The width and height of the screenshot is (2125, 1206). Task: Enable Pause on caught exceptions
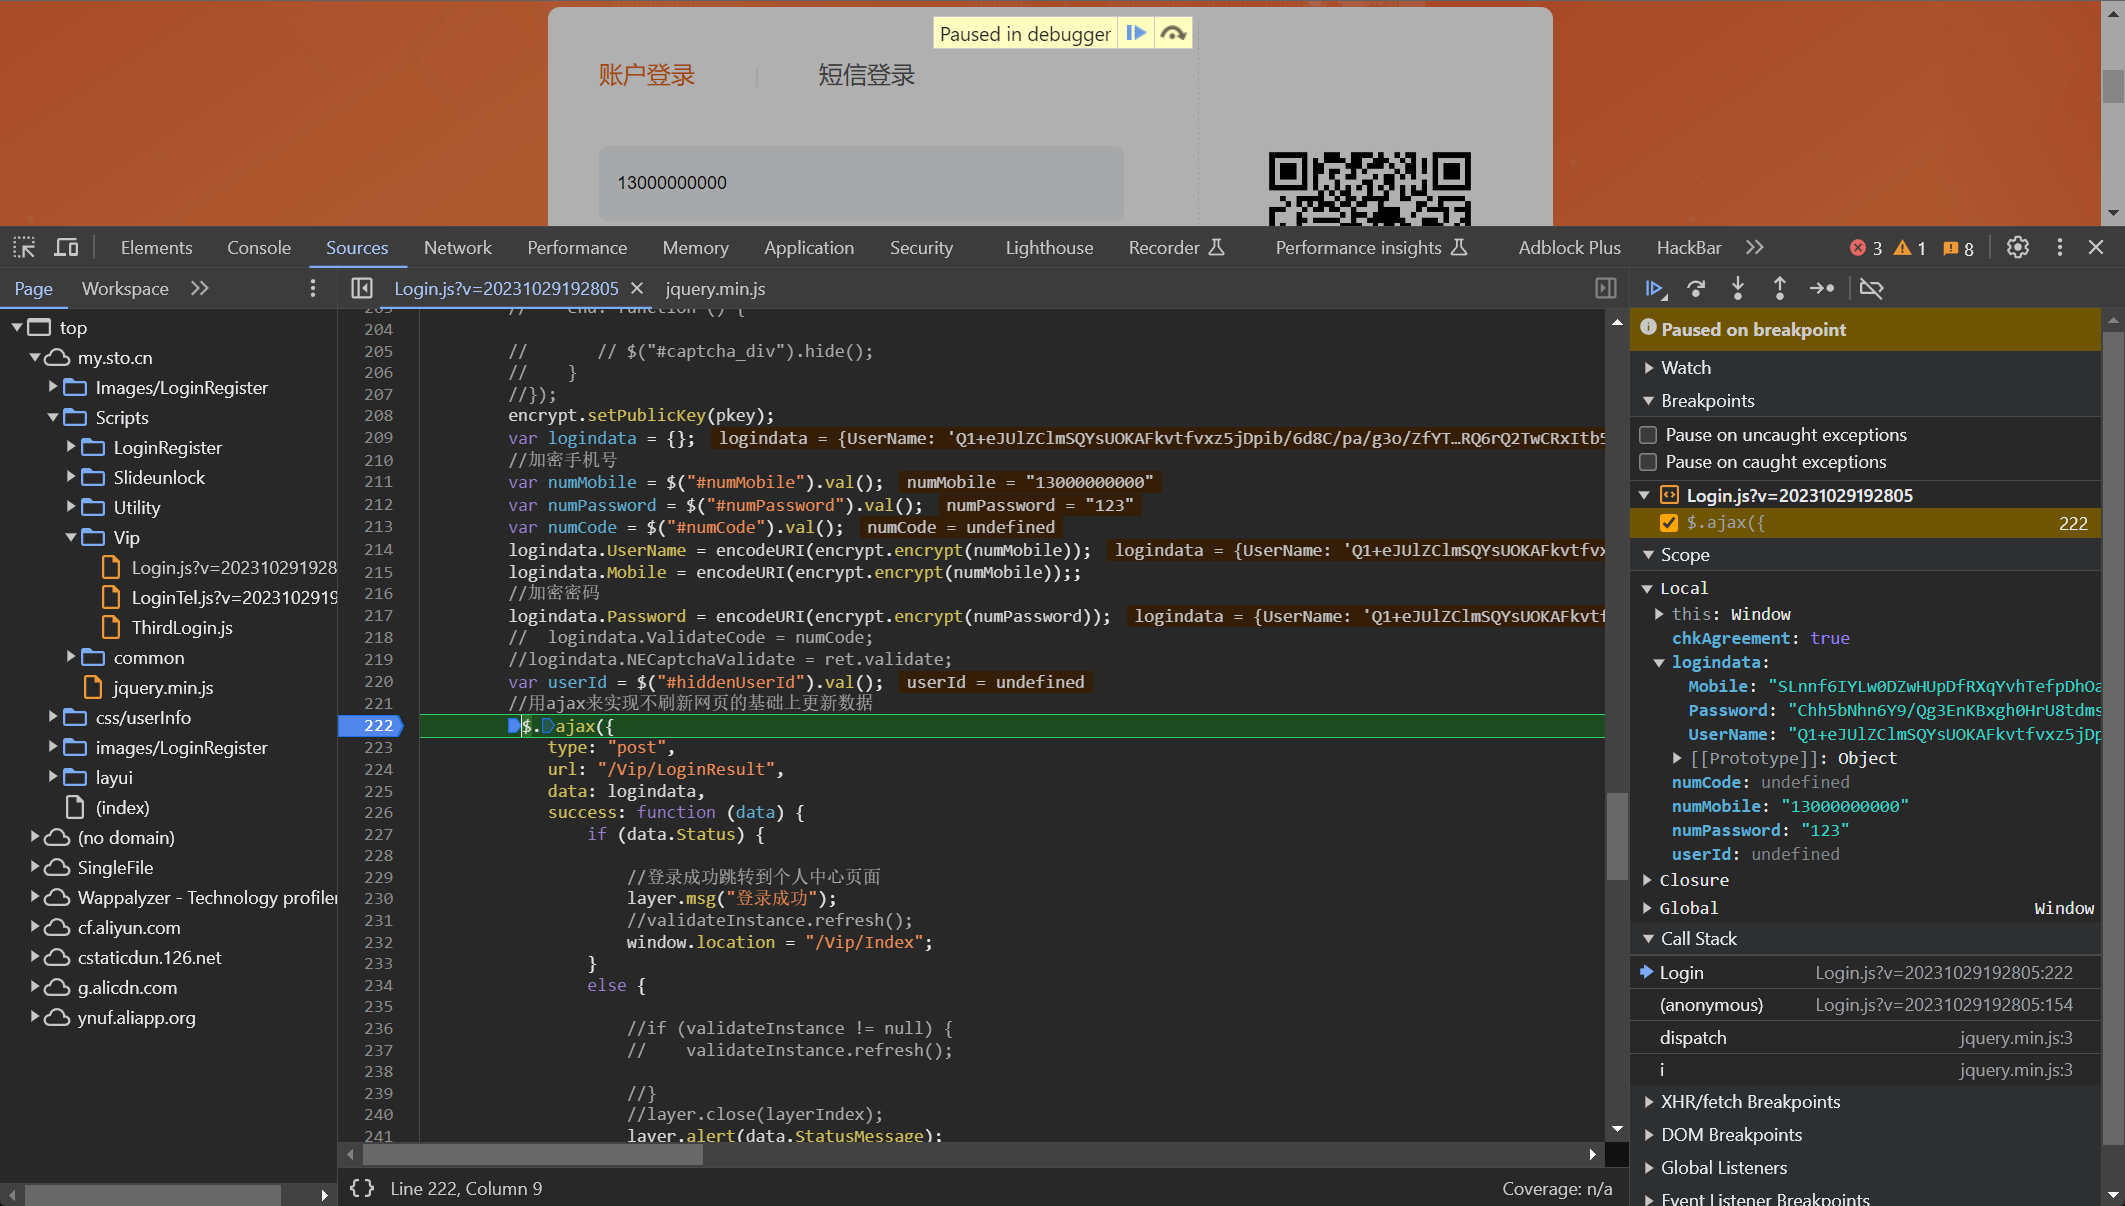(x=1649, y=462)
